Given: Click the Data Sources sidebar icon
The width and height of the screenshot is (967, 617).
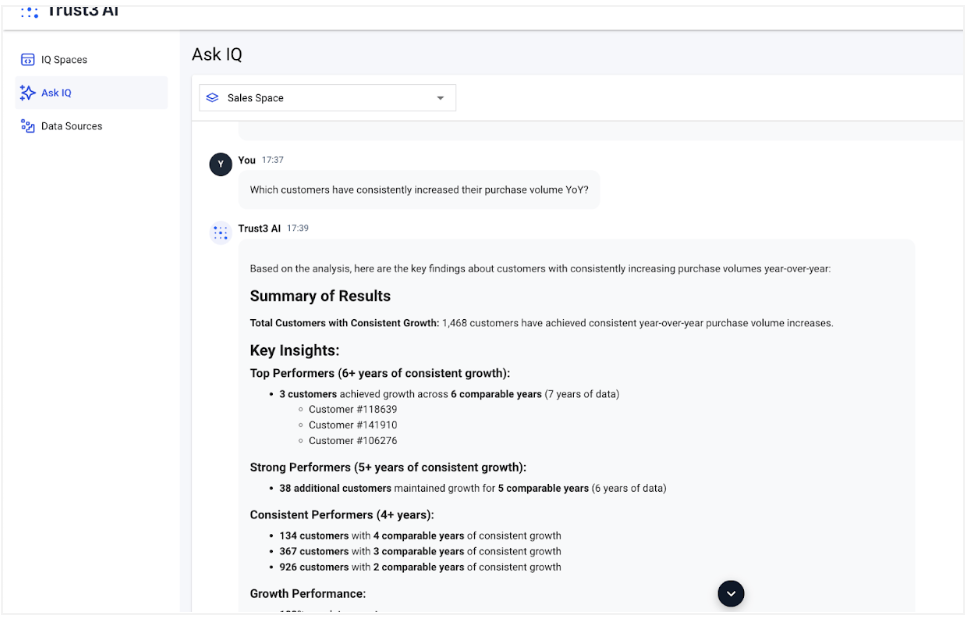Looking at the screenshot, I should point(28,126).
